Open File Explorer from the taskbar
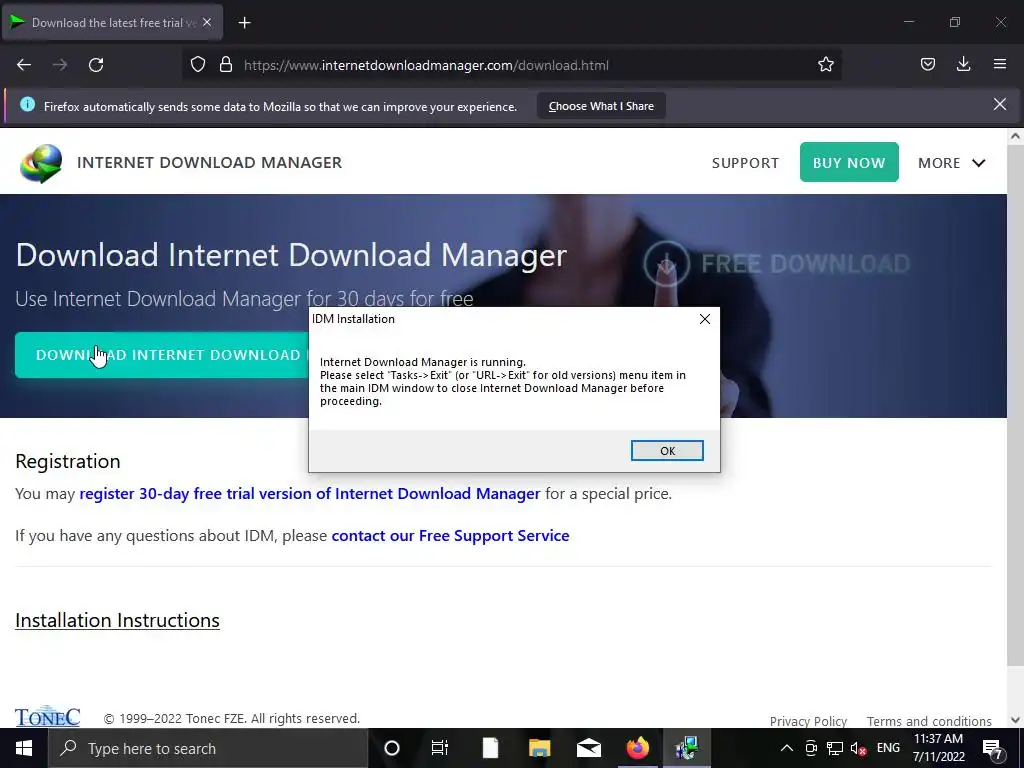Screen dimensions: 1024x768 coord(539,748)
